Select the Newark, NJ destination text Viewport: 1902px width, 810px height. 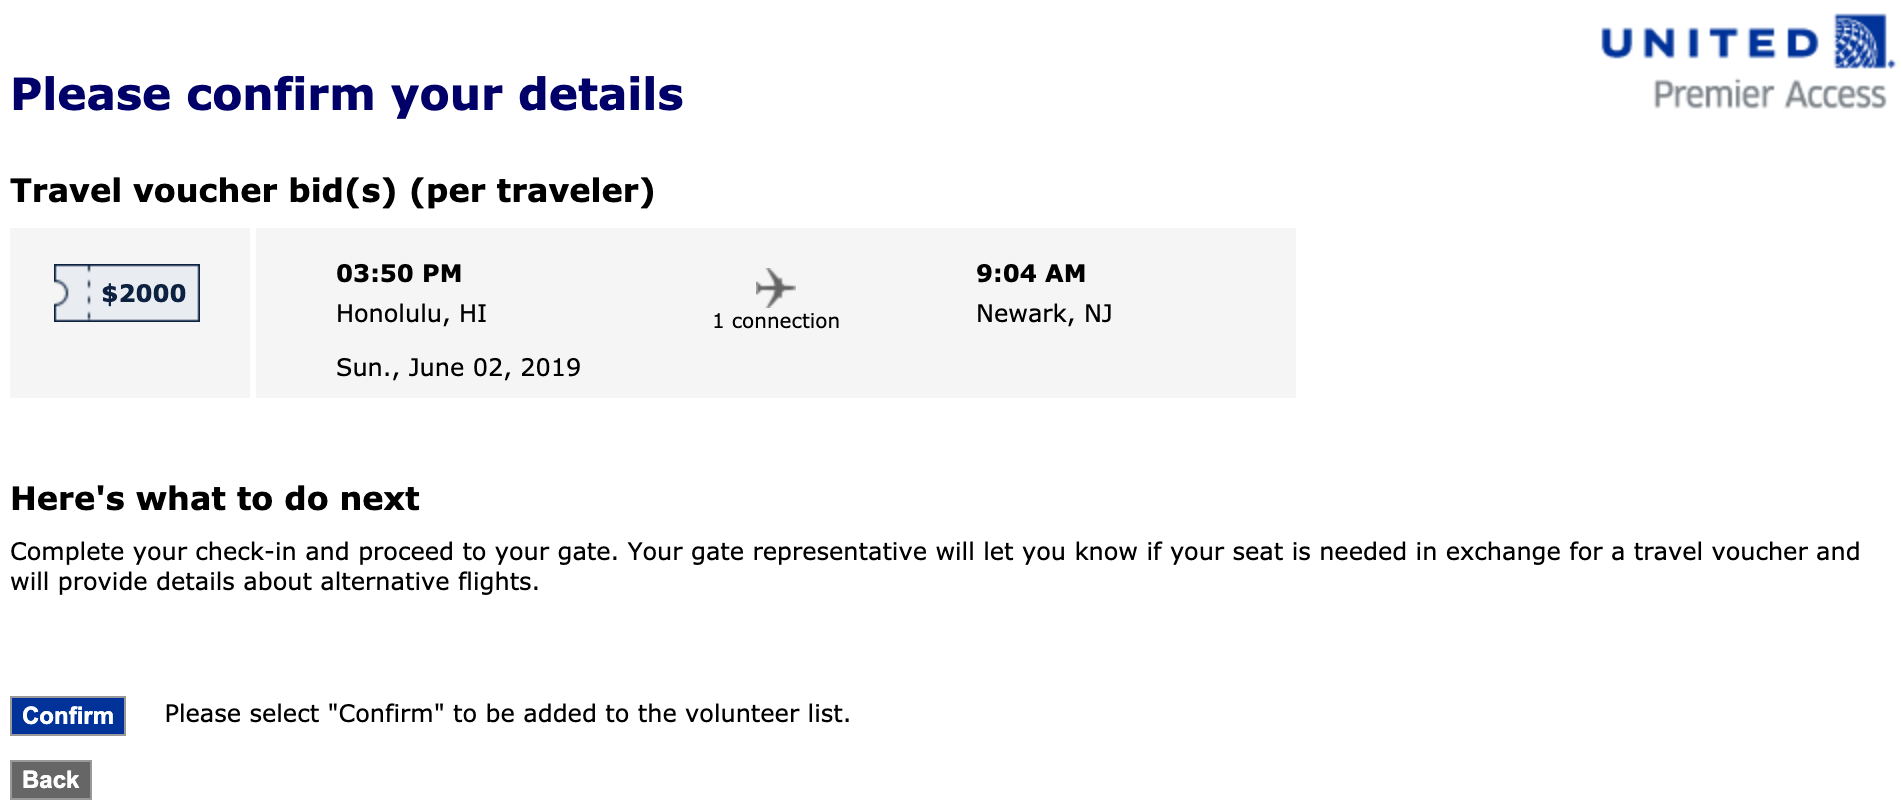(1044, 314)
